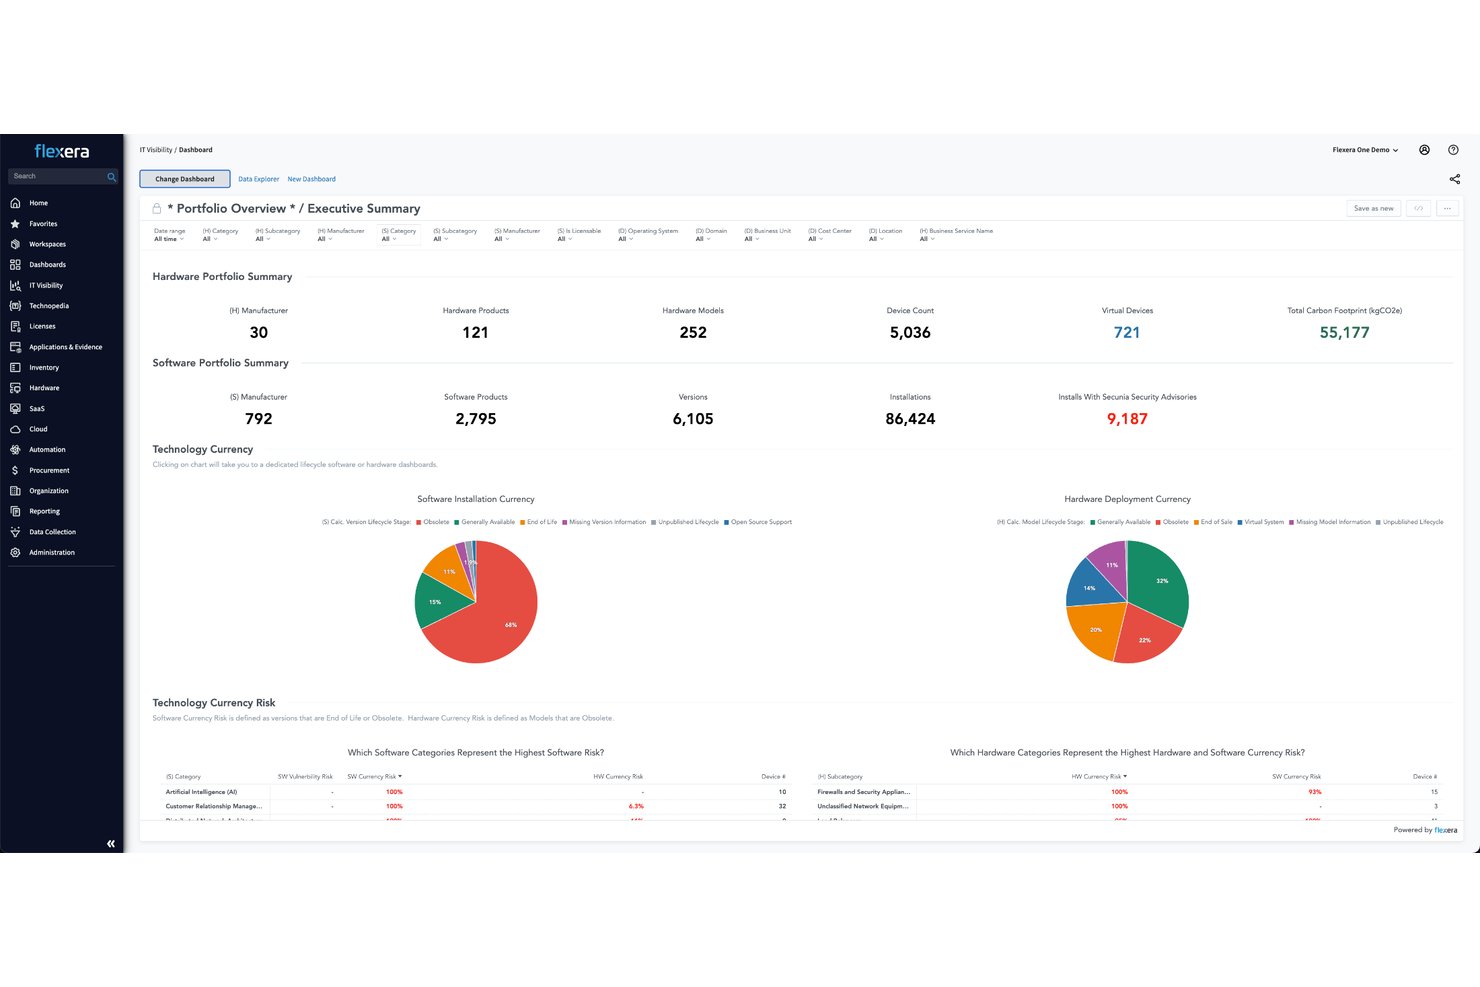Toggle End of Sale legend item
The width and height of the screenshot is (1480, 987).
(x=1213, y=522)
